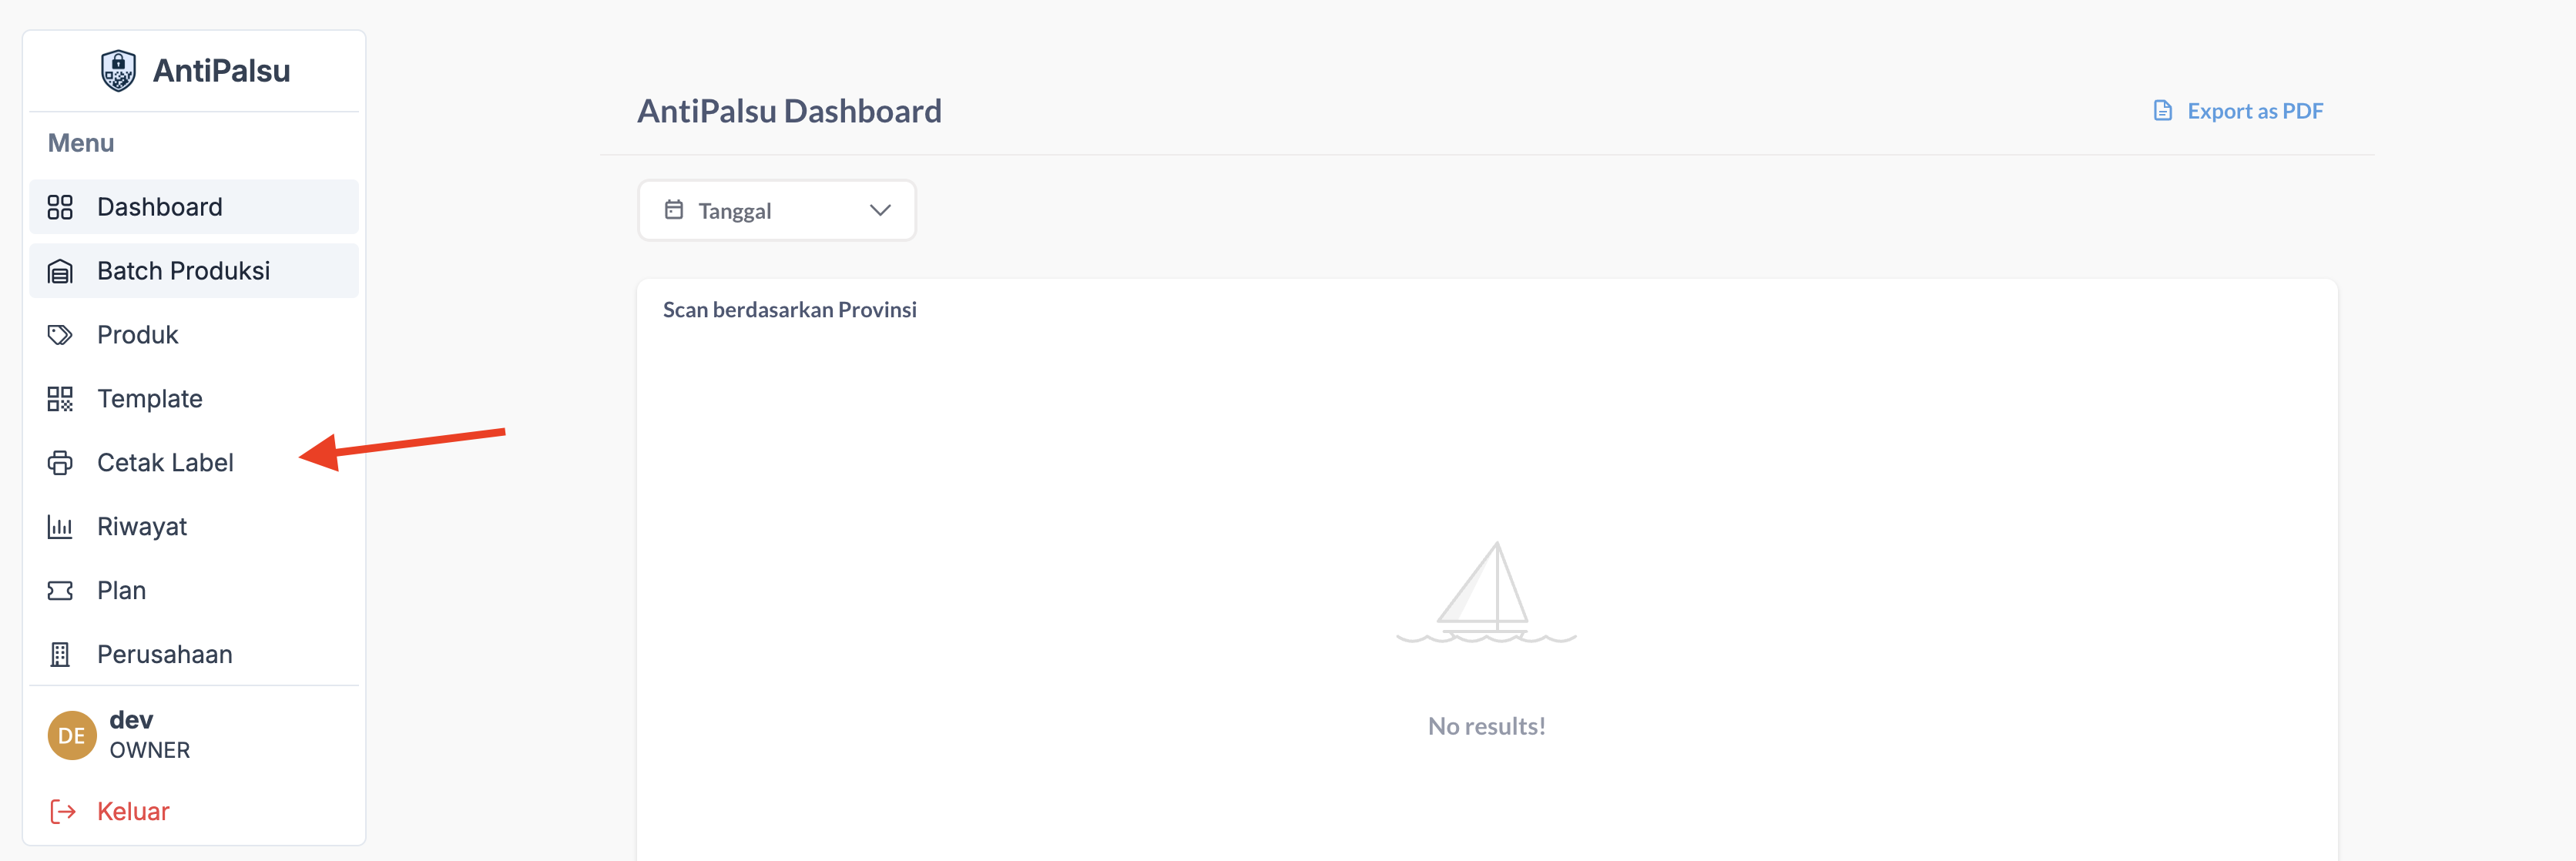The height and width of the screenshot is (861, 2576).
Task: Click the Export as PDF document icon
Action: [2162, 111]
